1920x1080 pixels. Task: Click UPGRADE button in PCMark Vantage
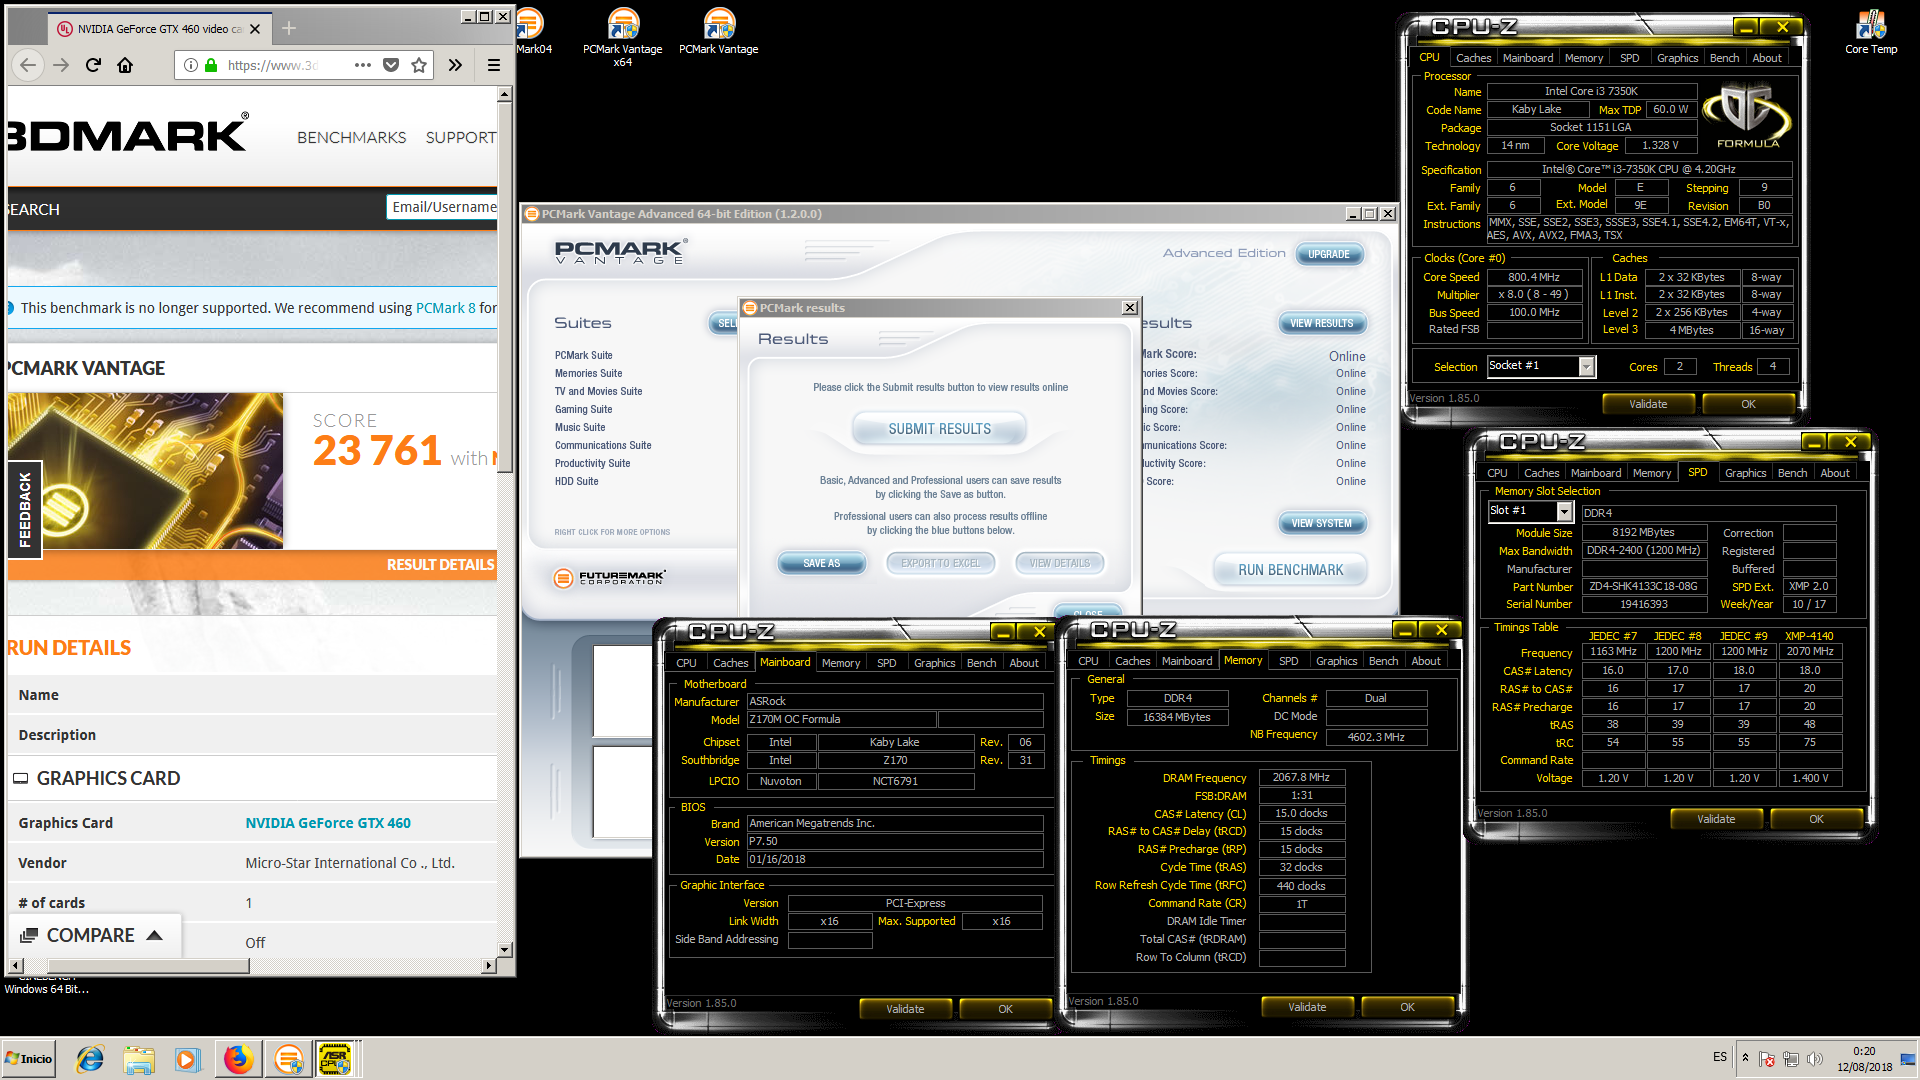(1329, 254)
